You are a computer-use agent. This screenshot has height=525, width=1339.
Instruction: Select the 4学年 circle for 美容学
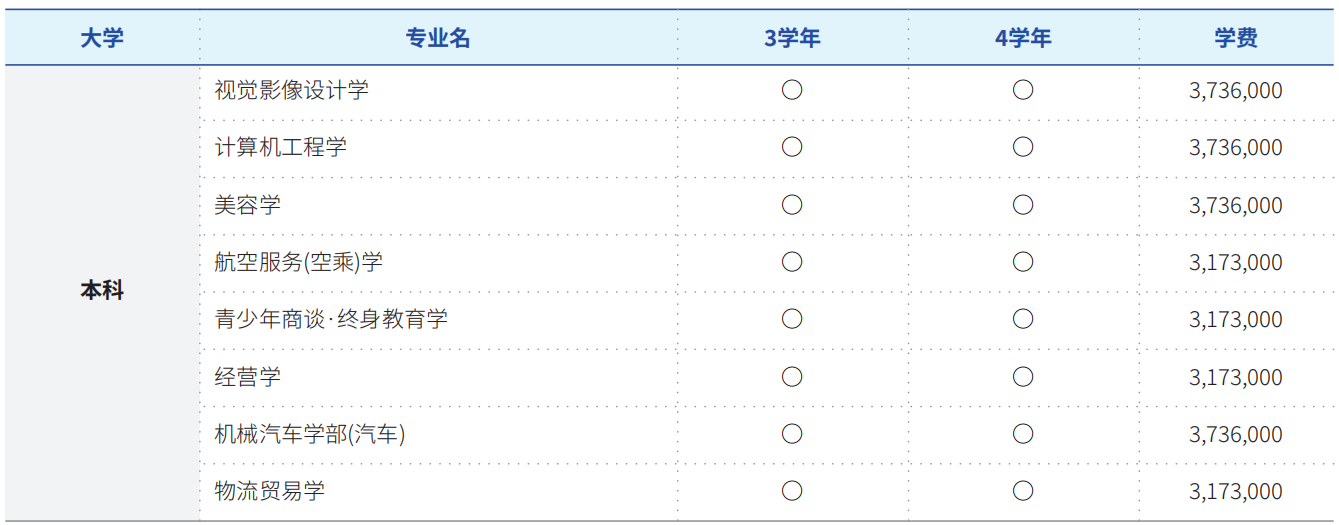(1023, 205)
